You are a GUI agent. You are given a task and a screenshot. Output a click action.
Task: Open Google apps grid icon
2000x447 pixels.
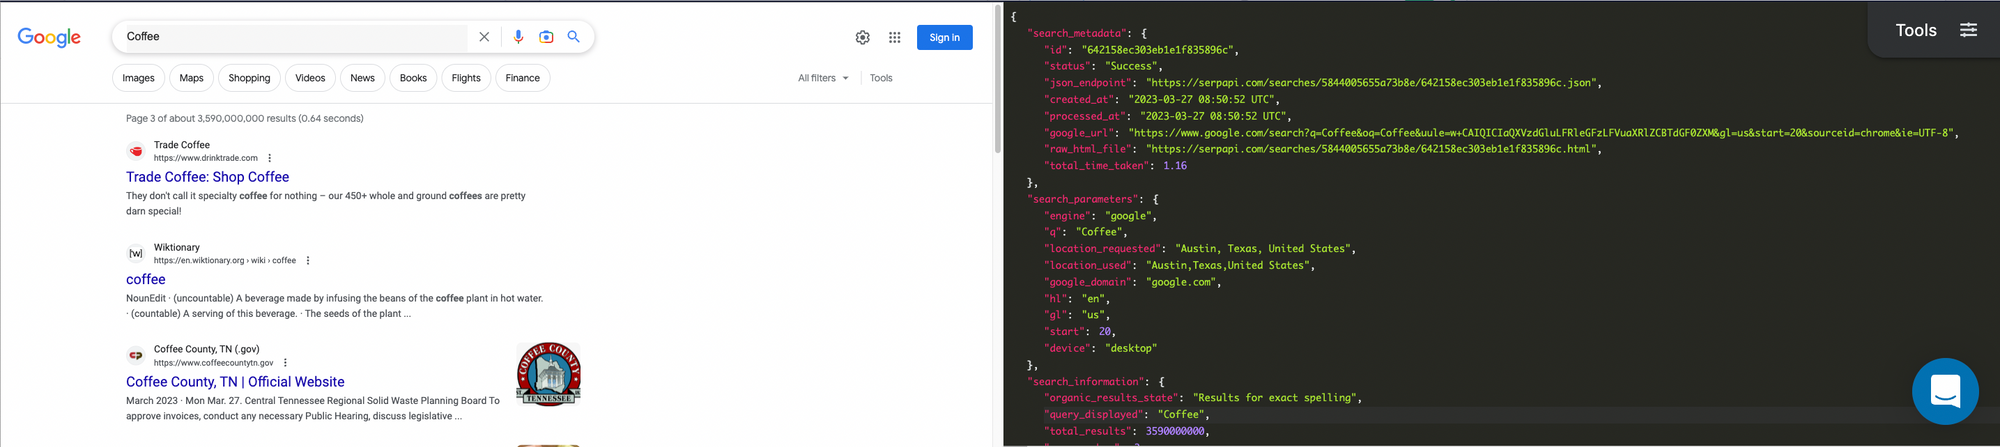click(895, 37)
